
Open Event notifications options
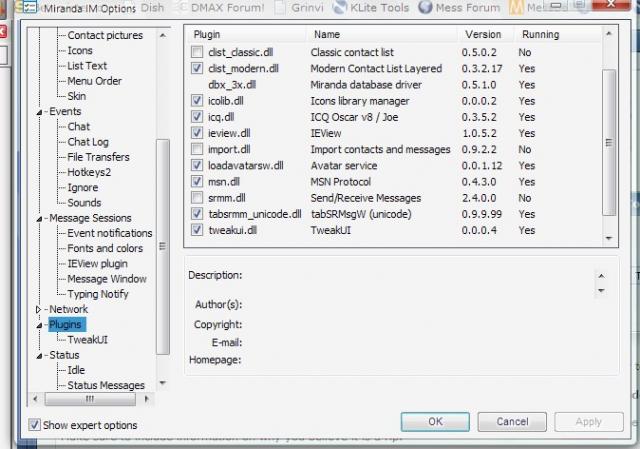tap(110, 233)
